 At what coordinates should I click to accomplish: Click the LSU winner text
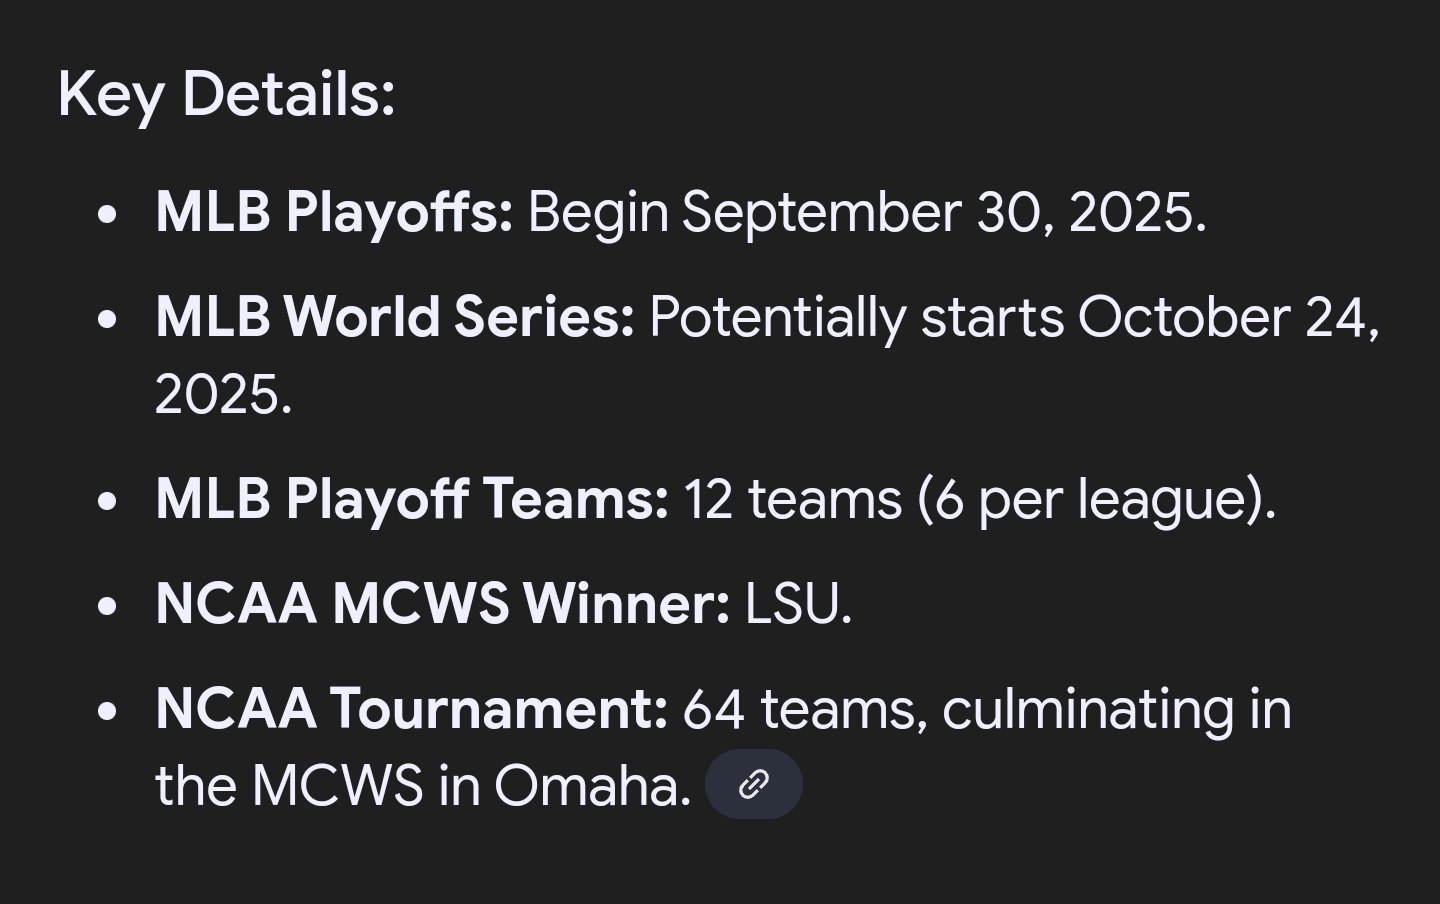[799, 604]
